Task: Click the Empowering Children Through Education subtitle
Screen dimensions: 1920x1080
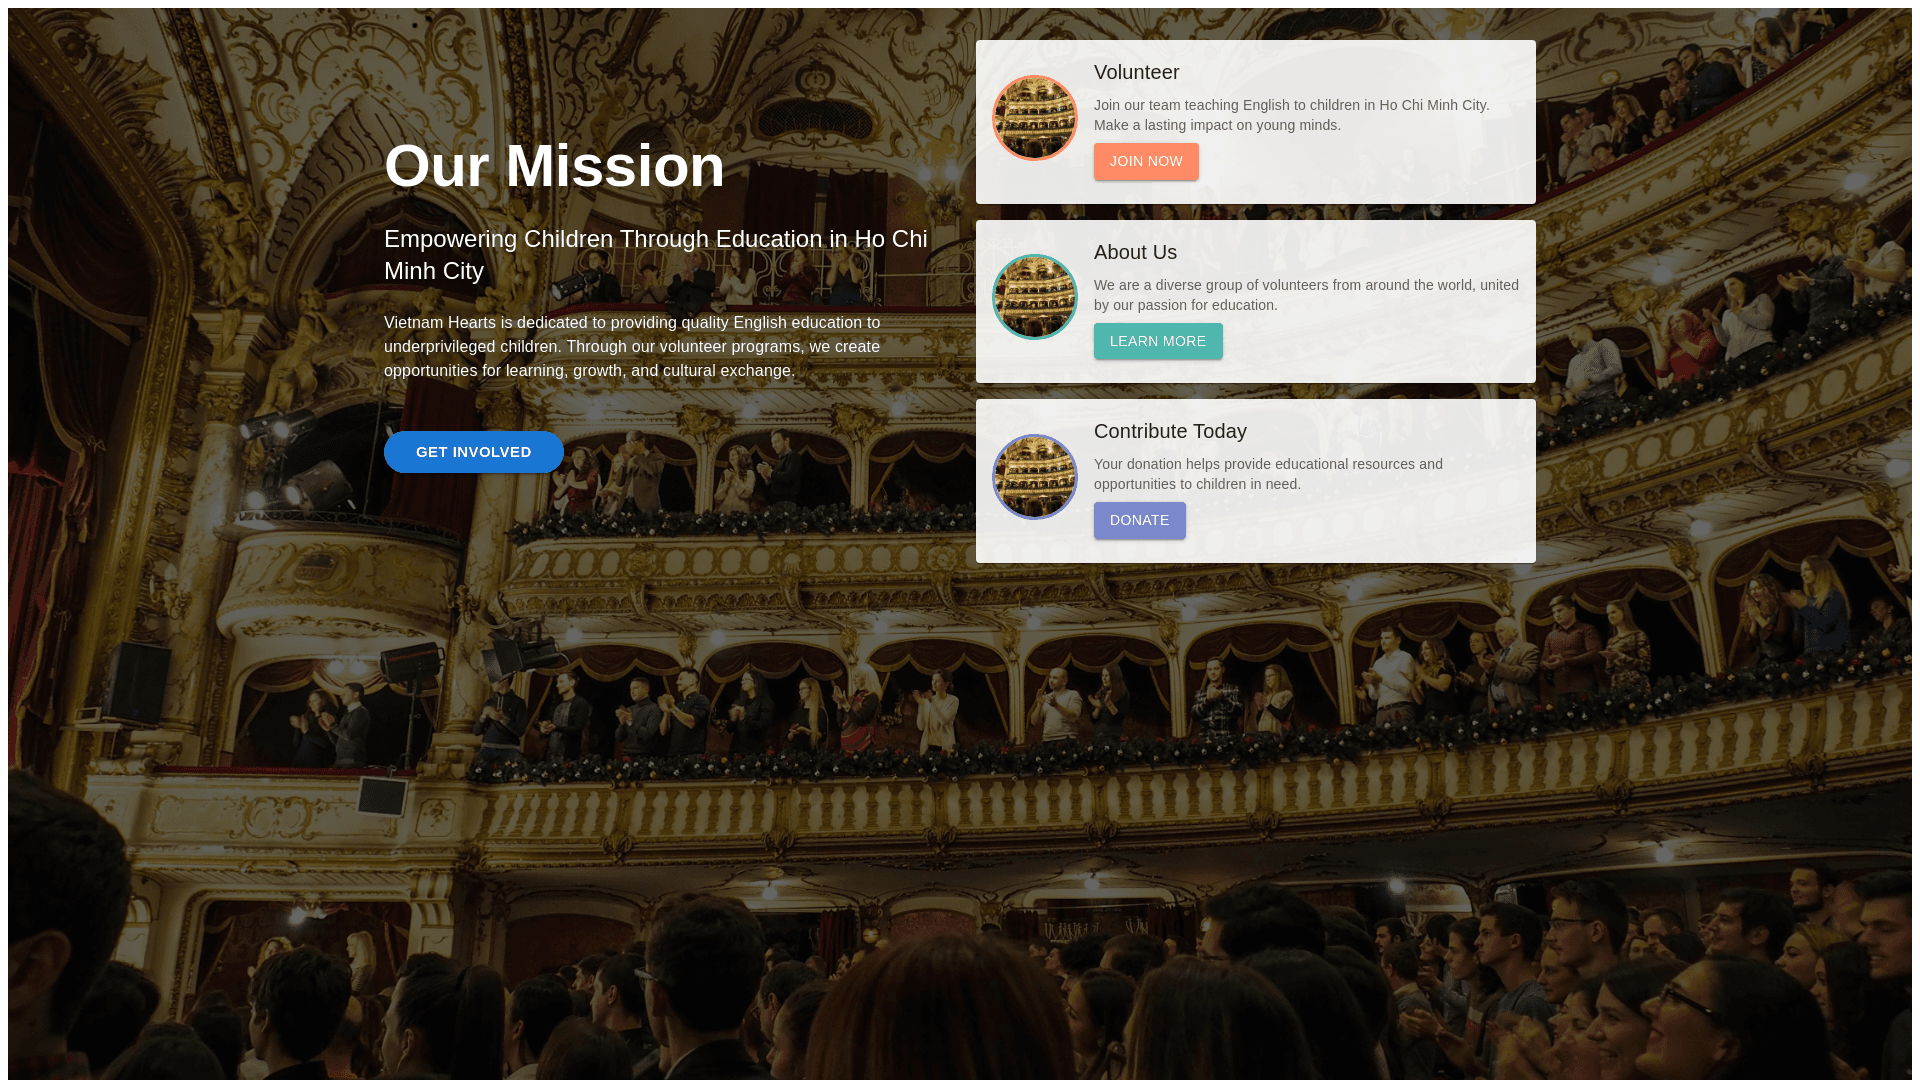Action: [656, 255]
